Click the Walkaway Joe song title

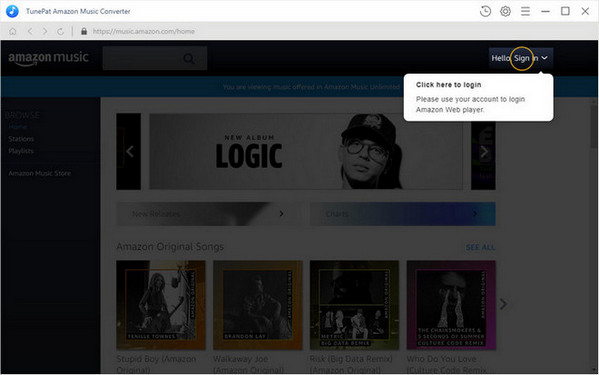click(248, 364)
